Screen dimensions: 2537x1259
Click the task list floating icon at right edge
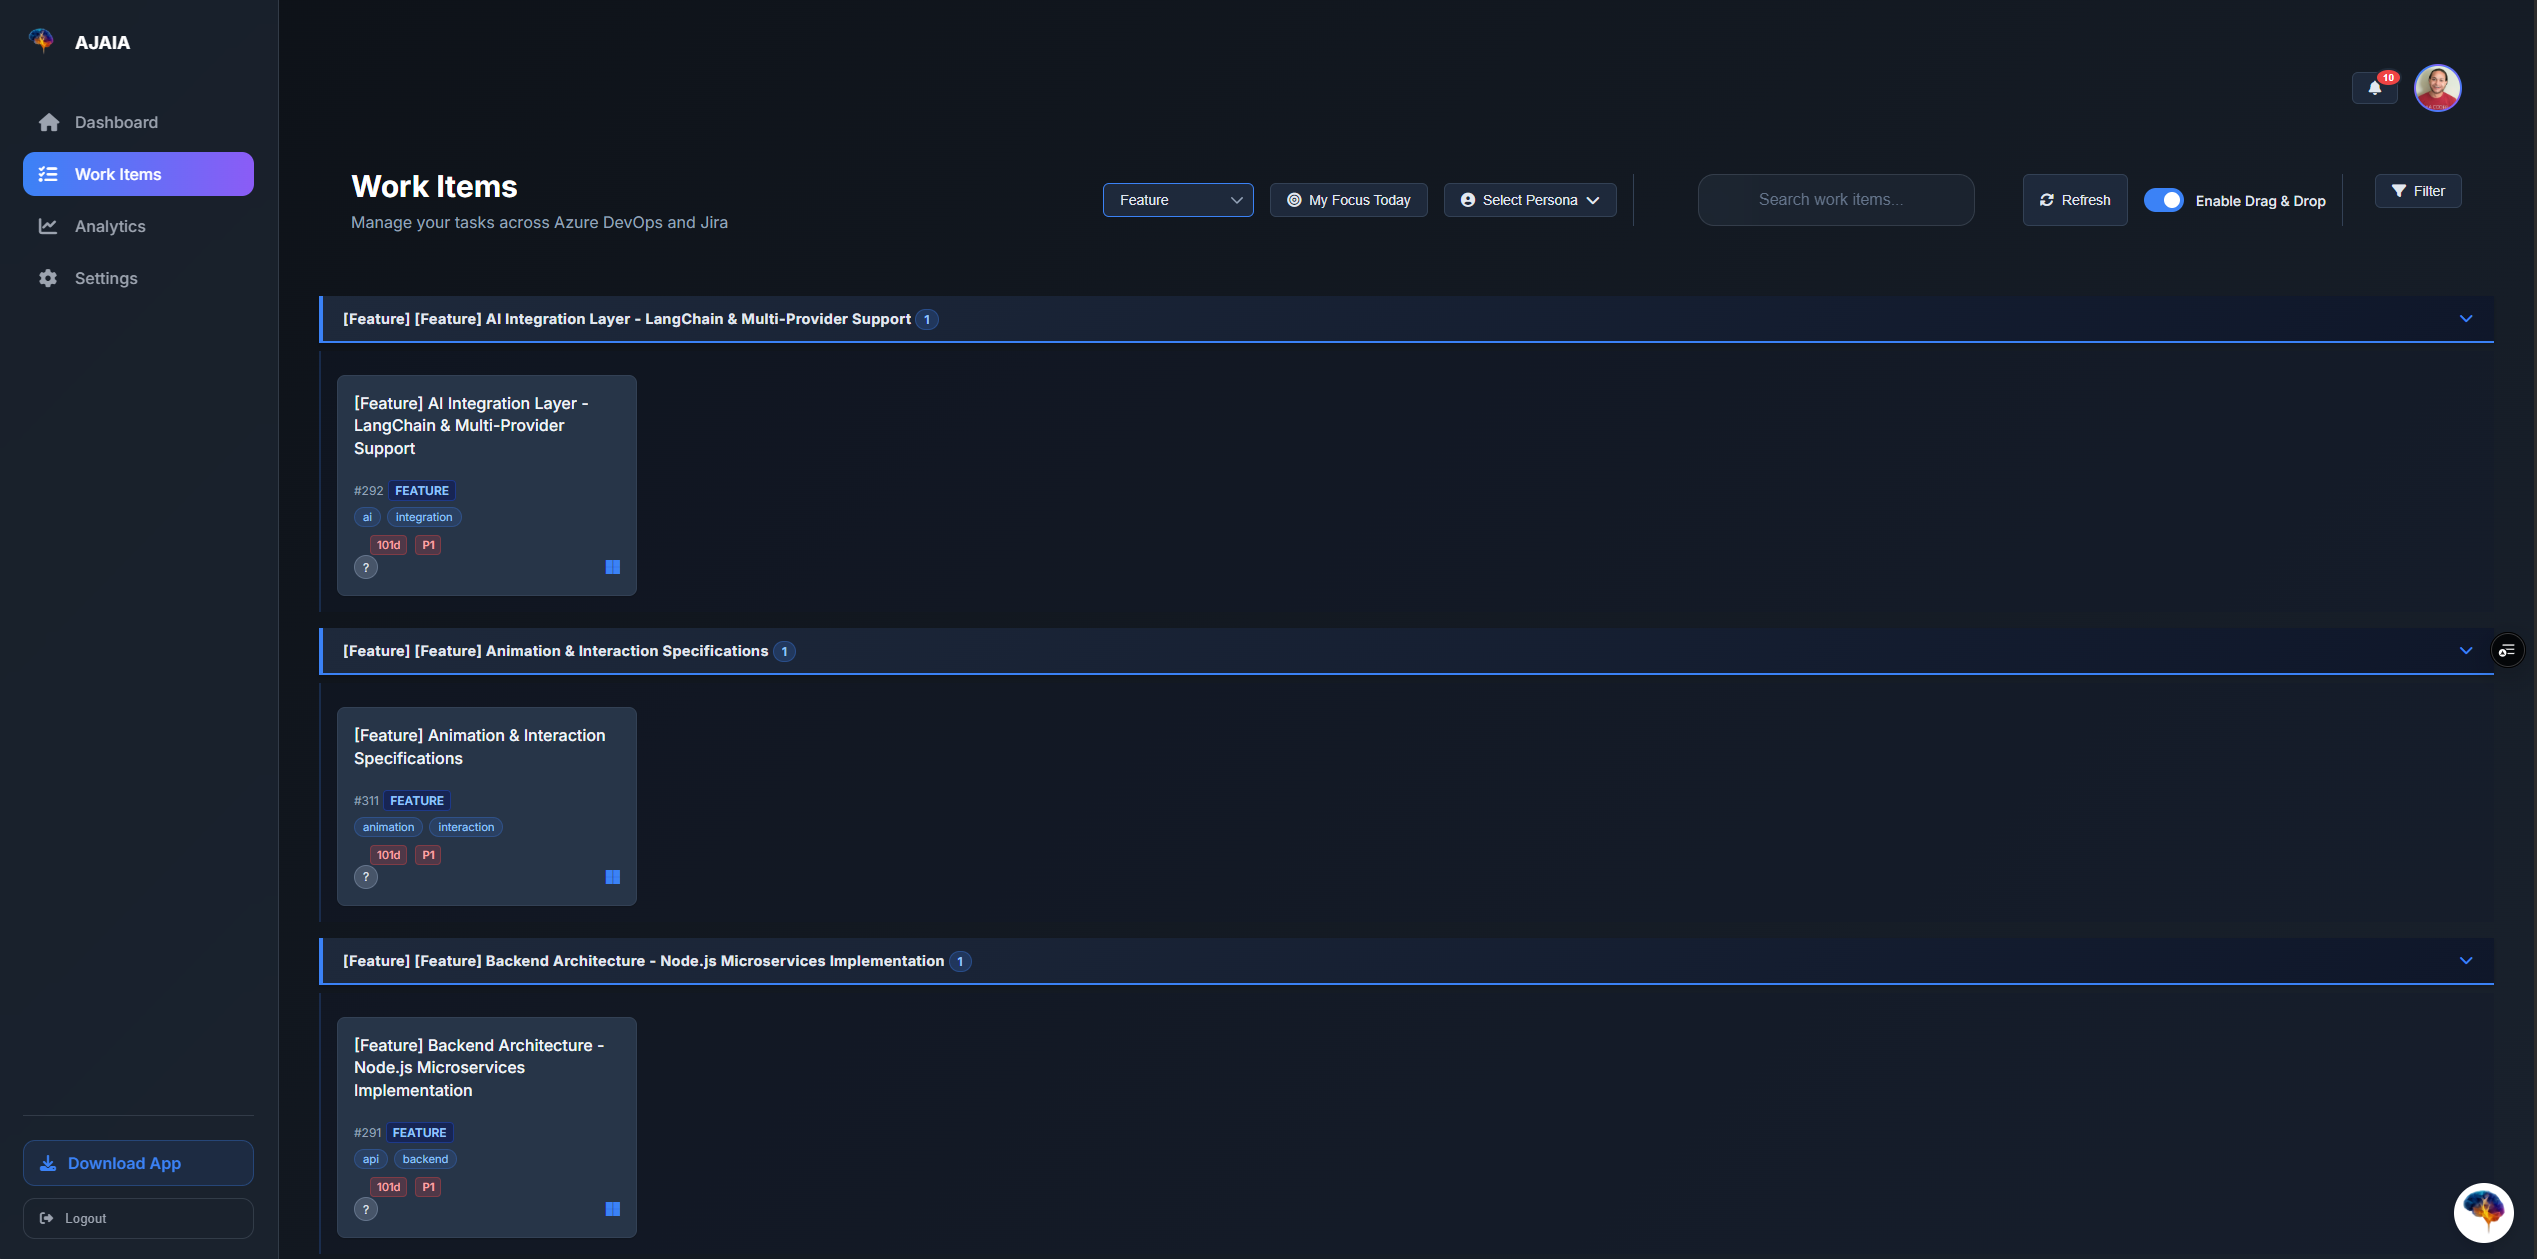[2506, 651]
